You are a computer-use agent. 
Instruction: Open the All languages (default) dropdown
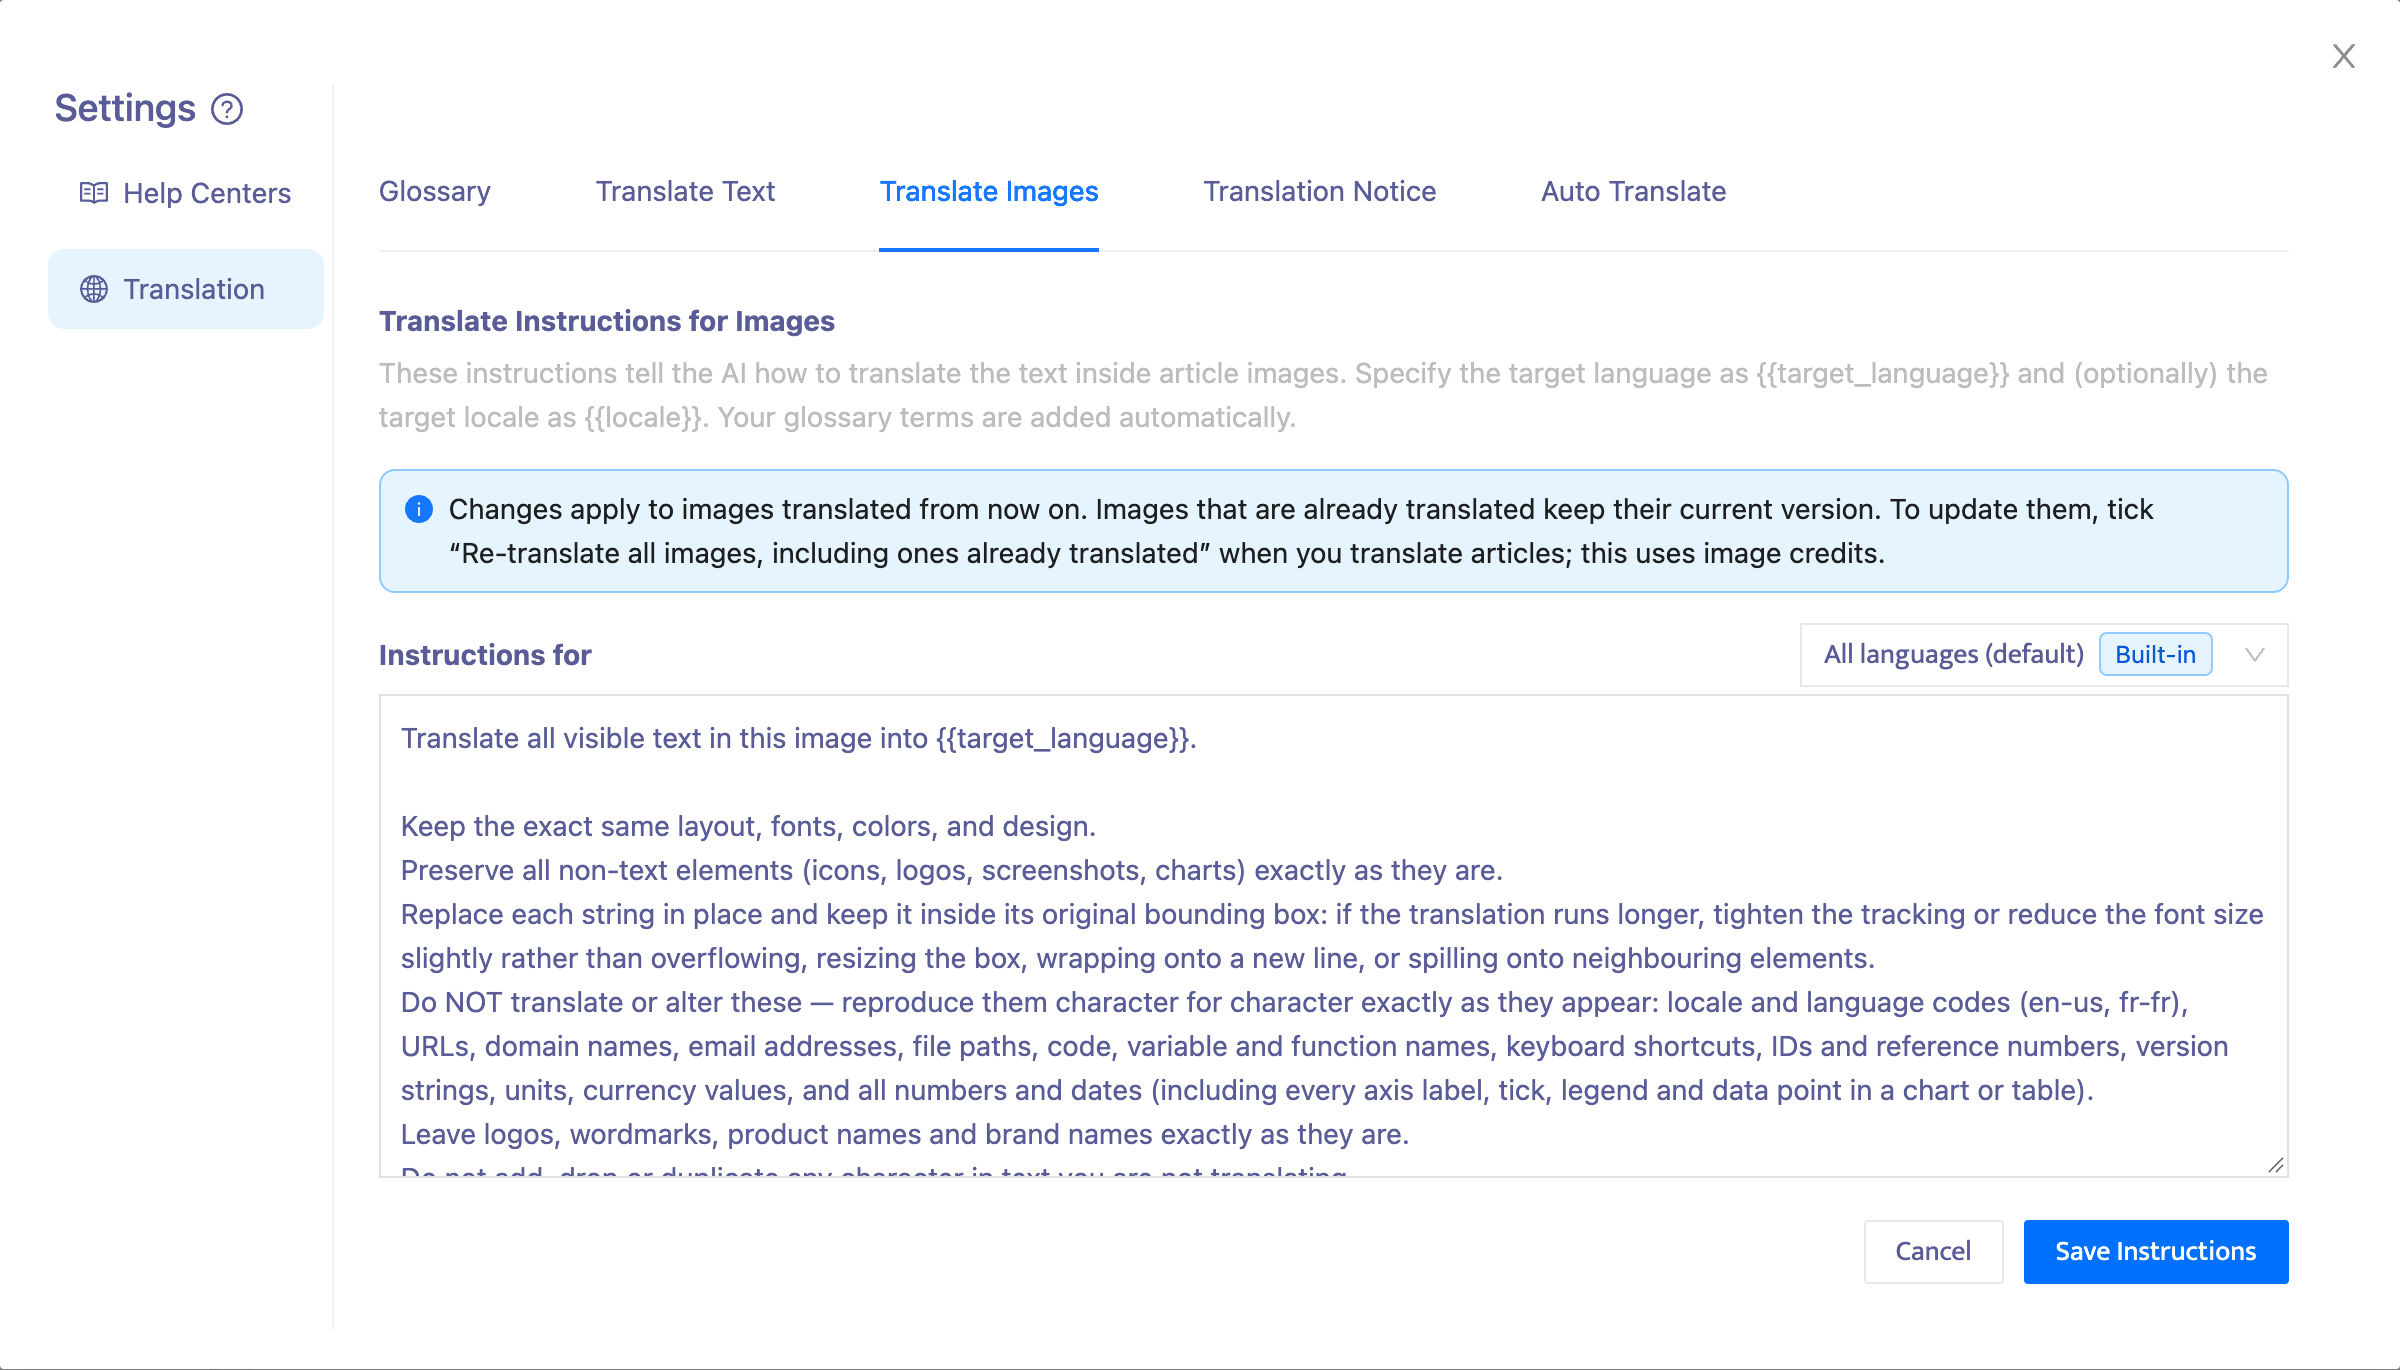click(2044, 655)
